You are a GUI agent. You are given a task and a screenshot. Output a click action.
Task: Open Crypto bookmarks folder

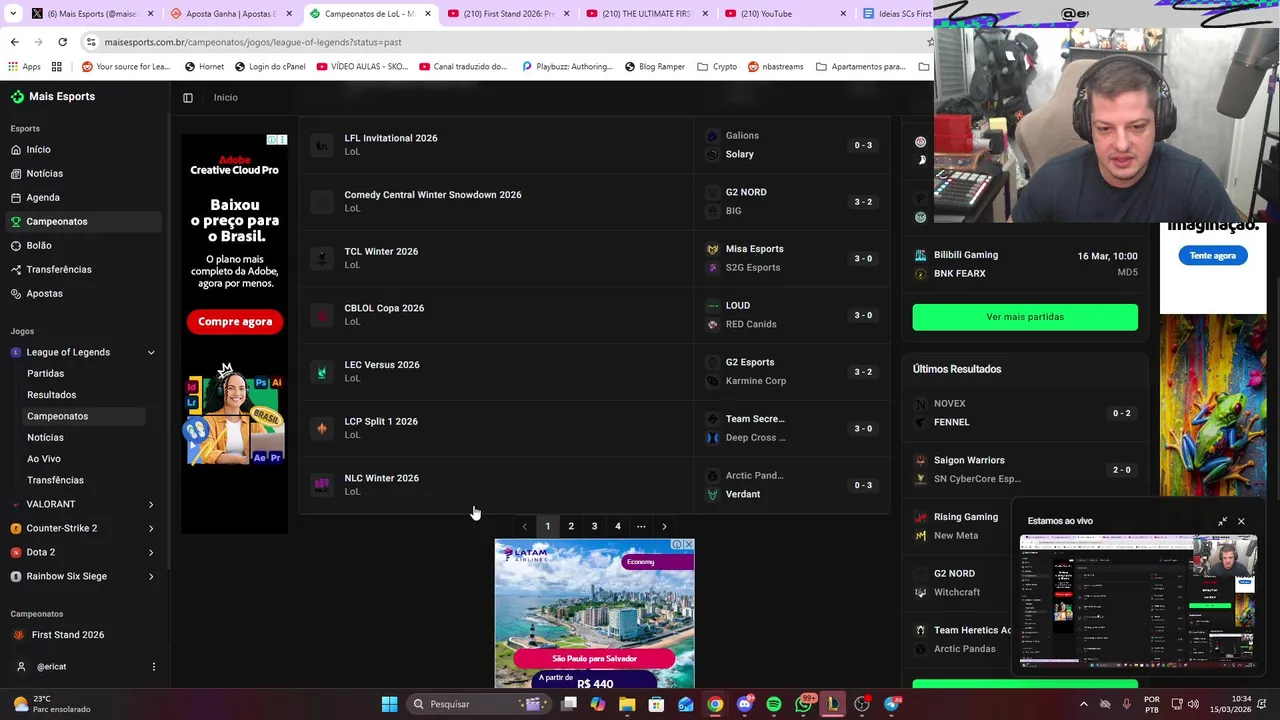(717, 67)
